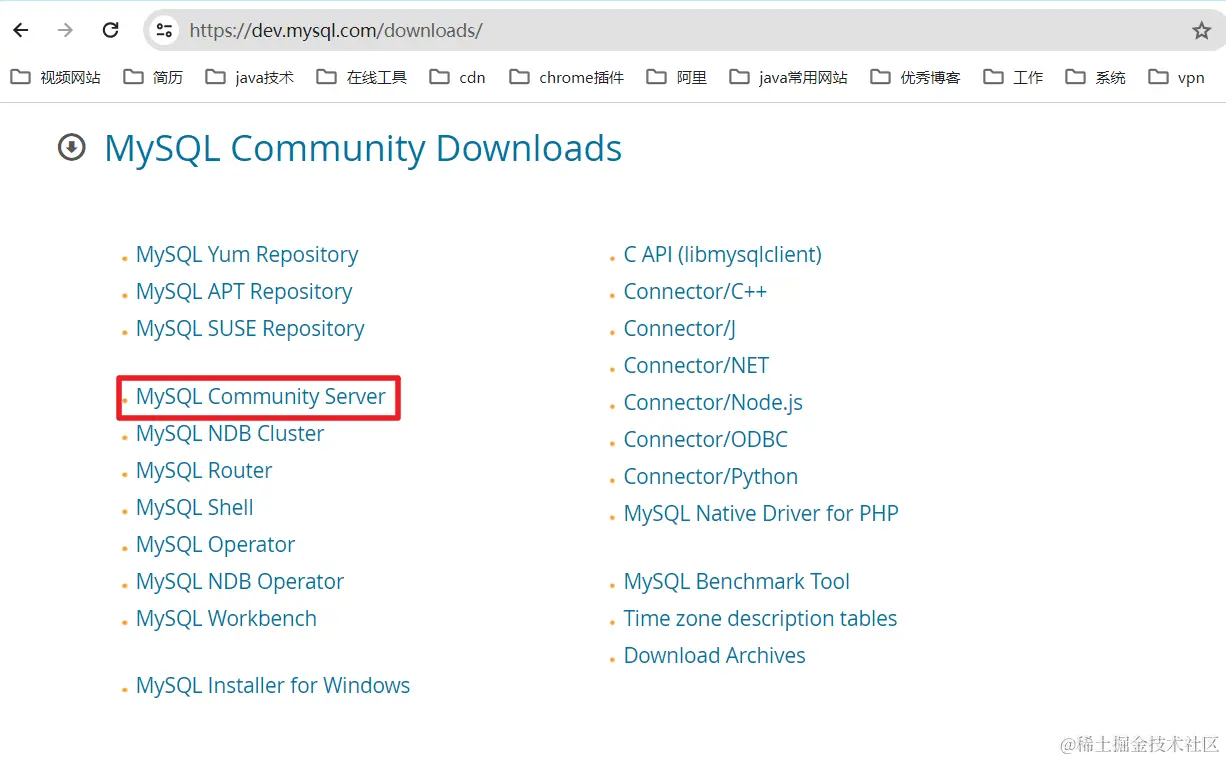1226x761 pixels.
Task: Open C API (libmysqlclient) link
Action: (723, 255)
